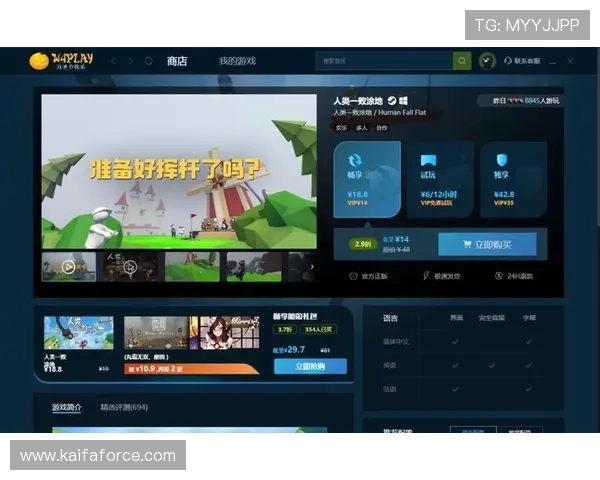
Task: Click the 极速发货 lightning icon
Action: 426,276
